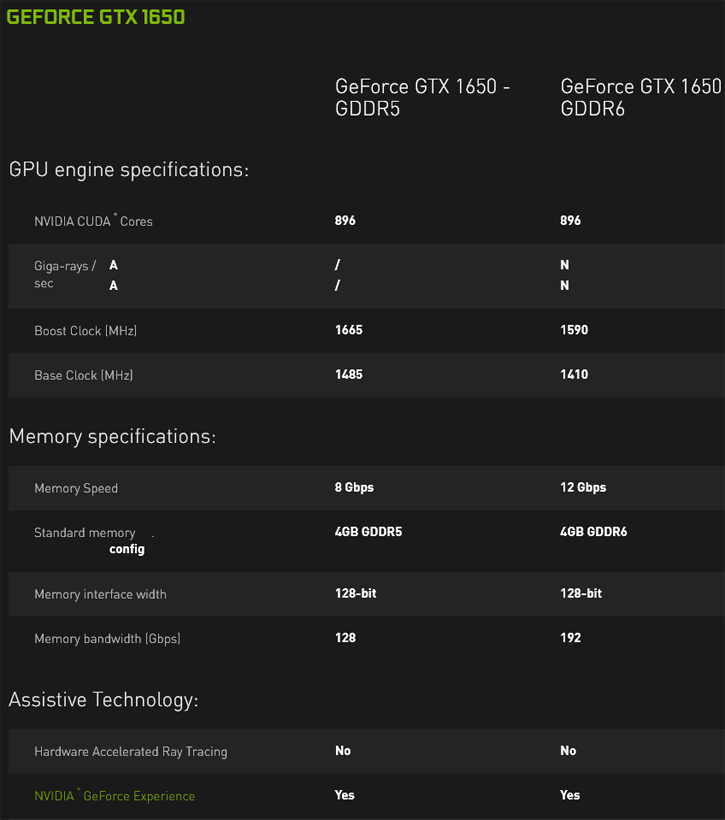Select the NVIDIA CUDA Cores row label
This screenshot has width=725, height=820.
[x=94, y=221]
